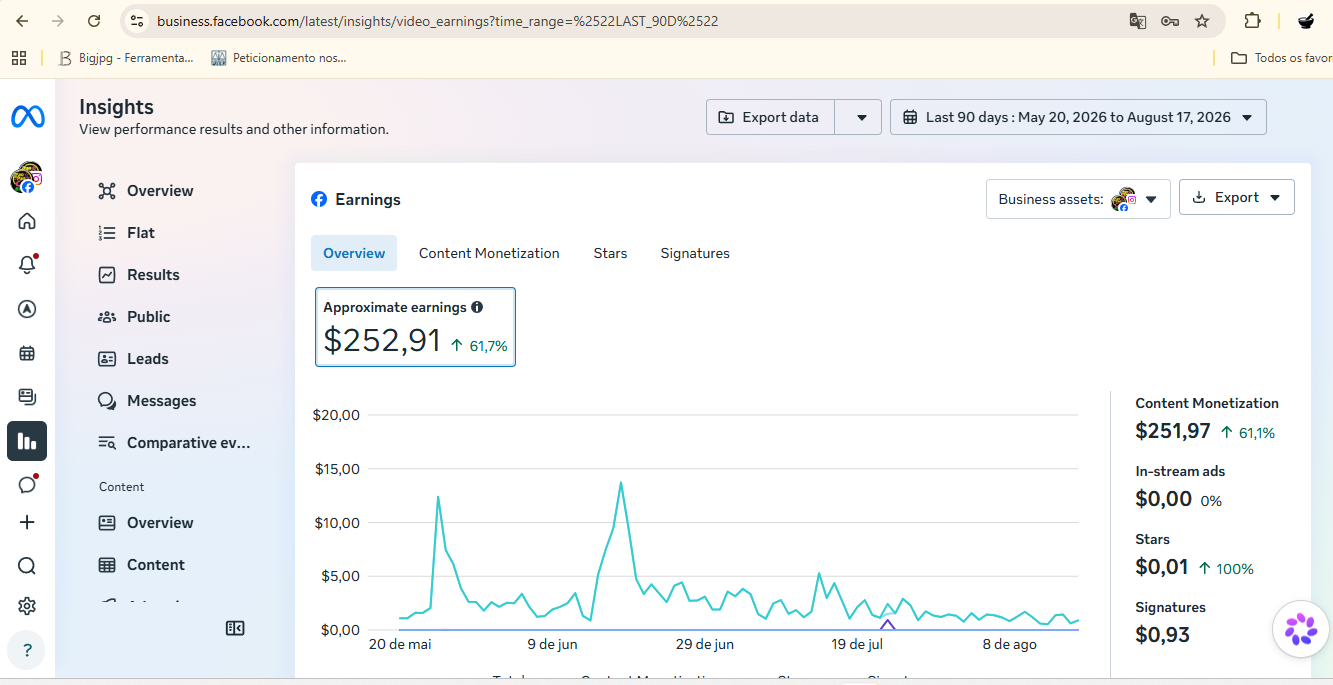Click the search magnifier icon in sidebar
The width and height of the screenshot is (1333, 685).
coord(27,566)
